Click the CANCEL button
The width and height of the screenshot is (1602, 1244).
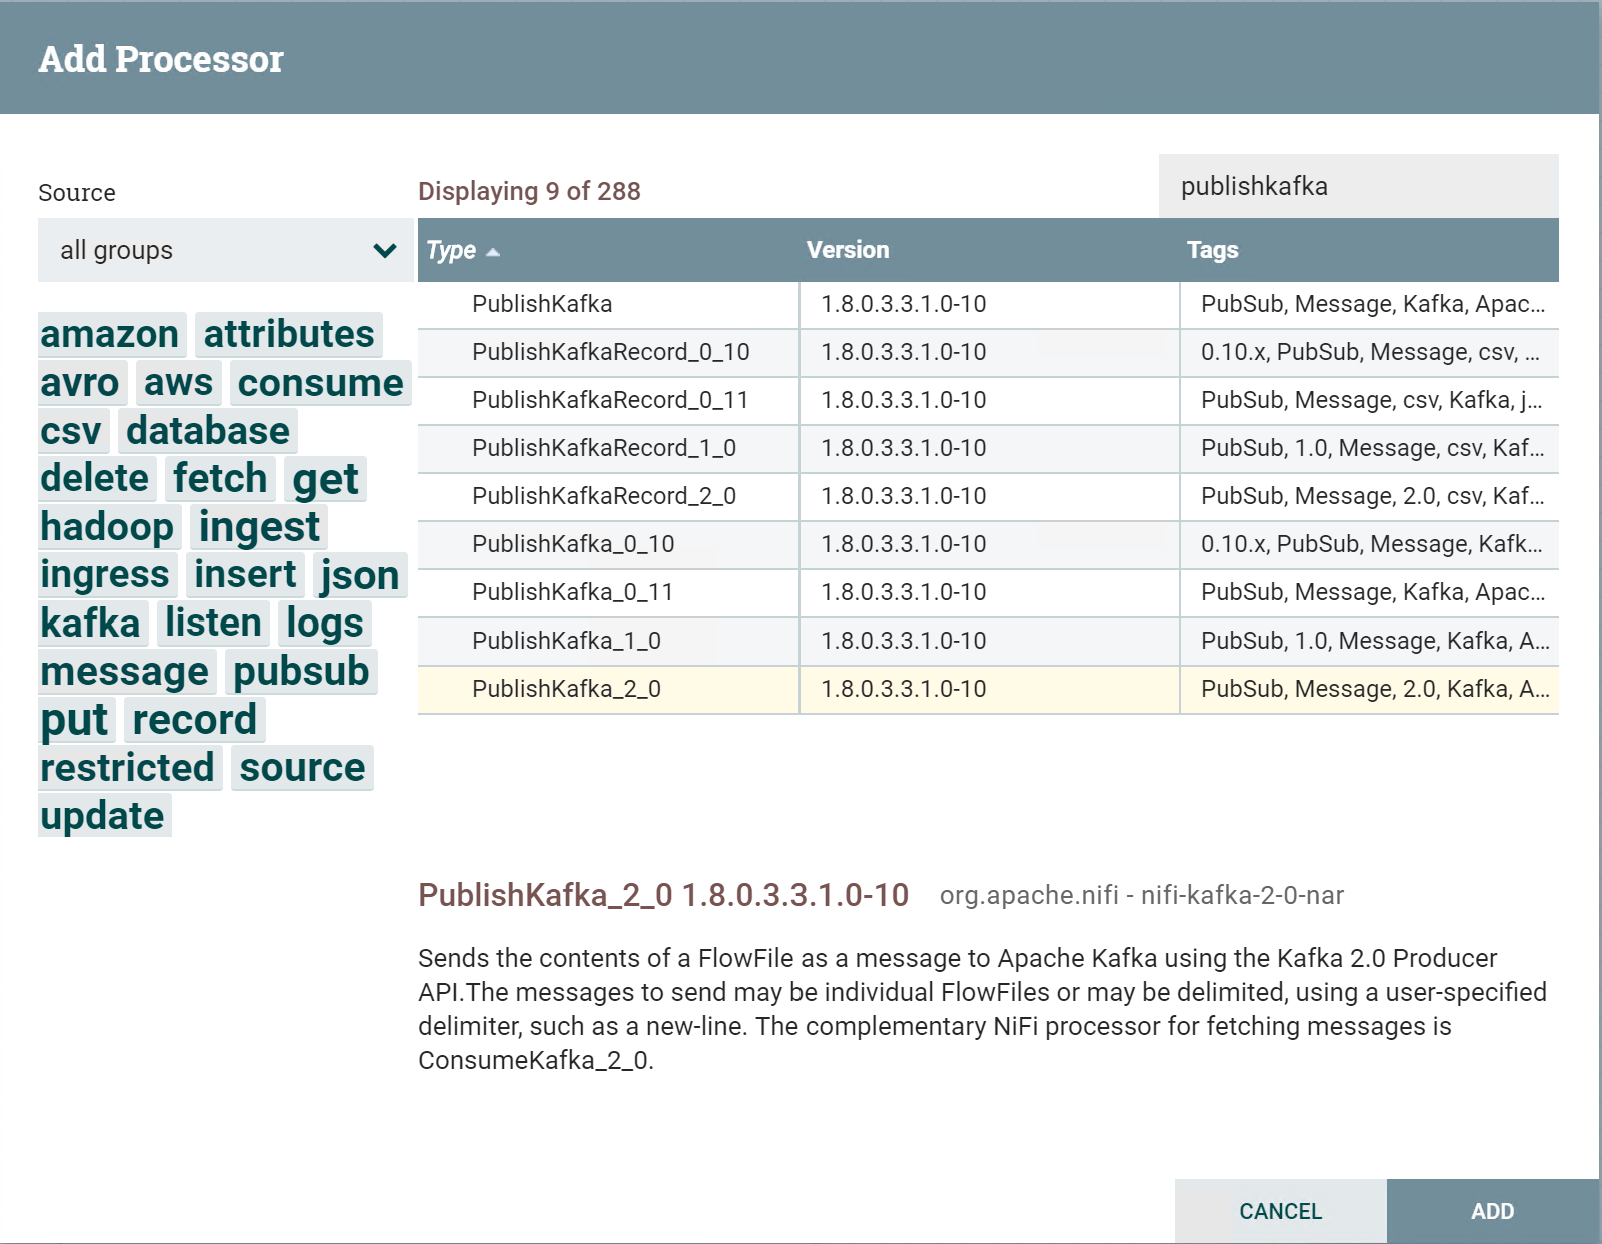(x=1281, y=1211)
